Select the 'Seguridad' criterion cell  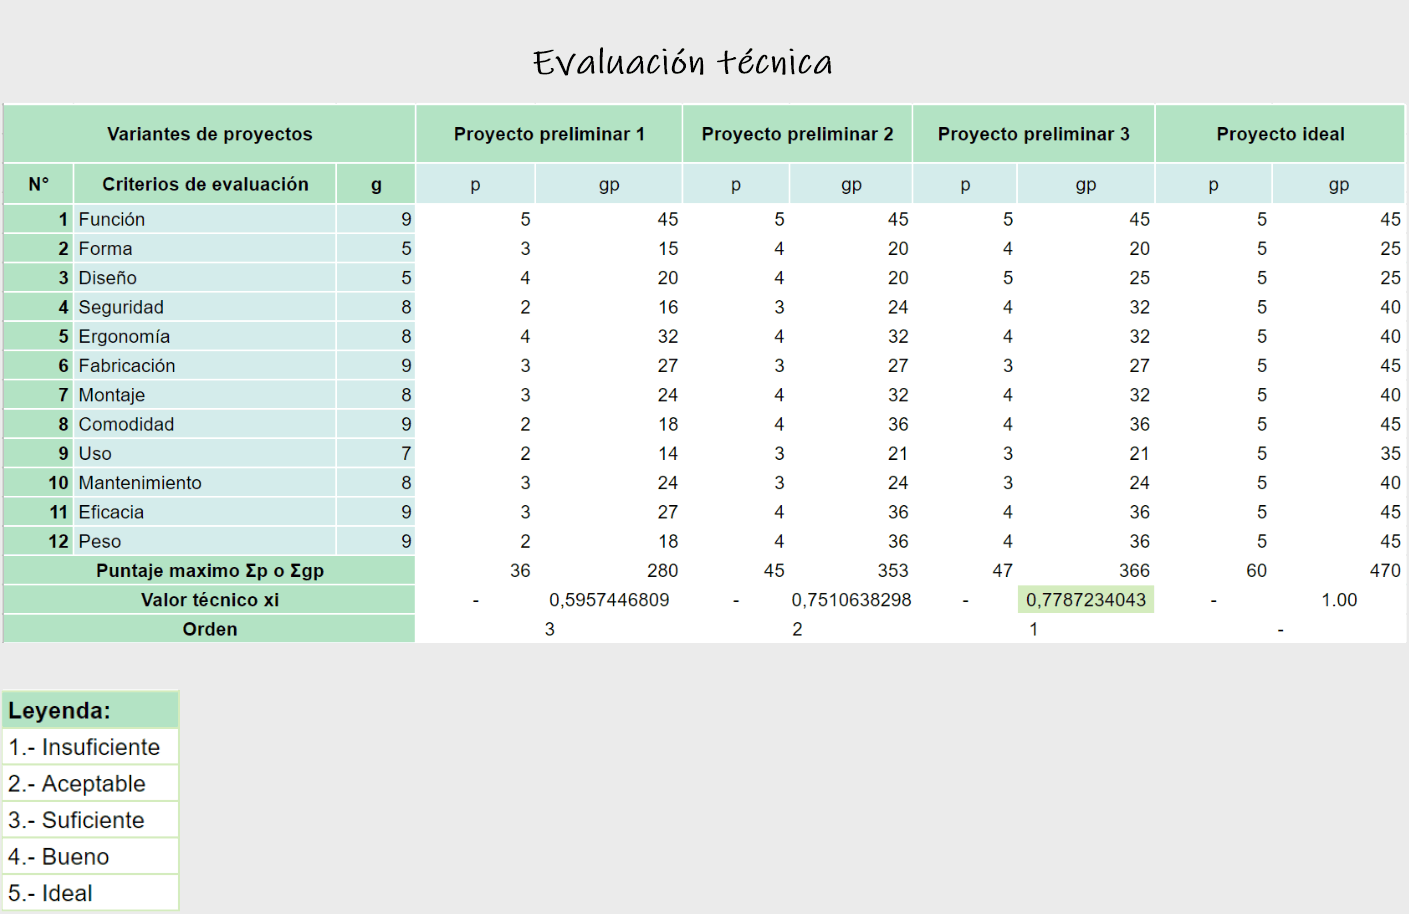tap(205, 307)
